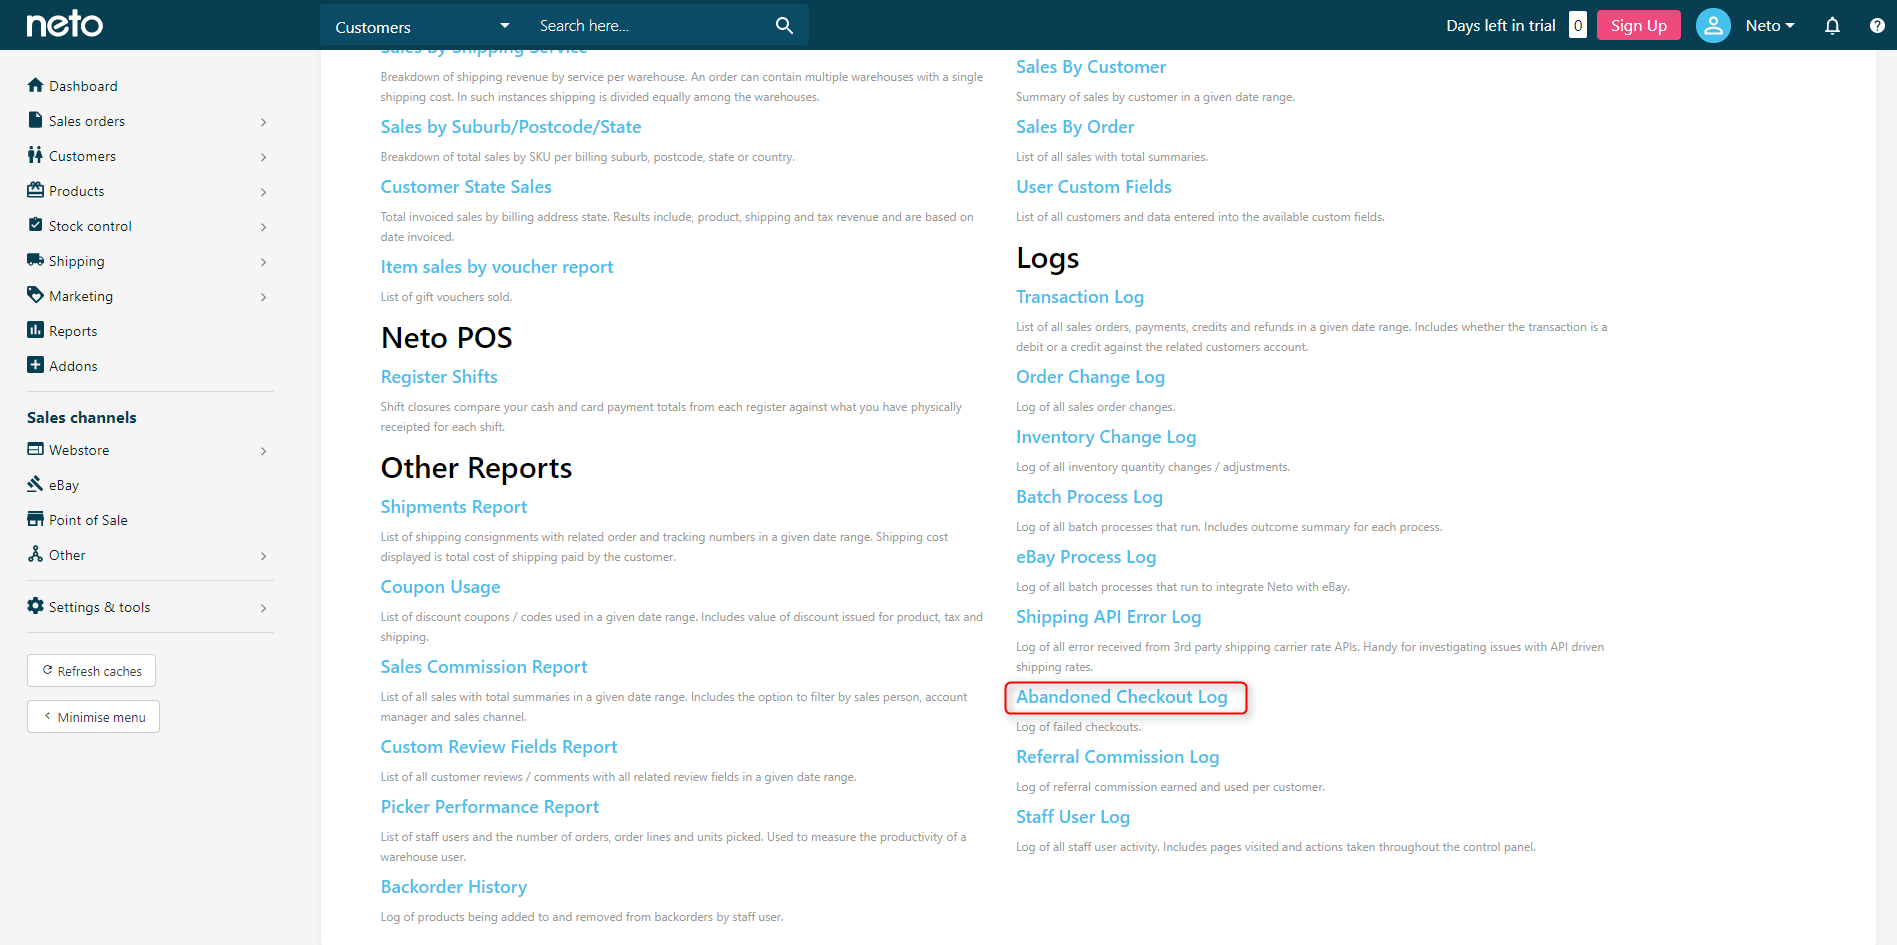The image size is (1897, 945).
Task: Open the Order Change Log
Action: pos(1090,377)
